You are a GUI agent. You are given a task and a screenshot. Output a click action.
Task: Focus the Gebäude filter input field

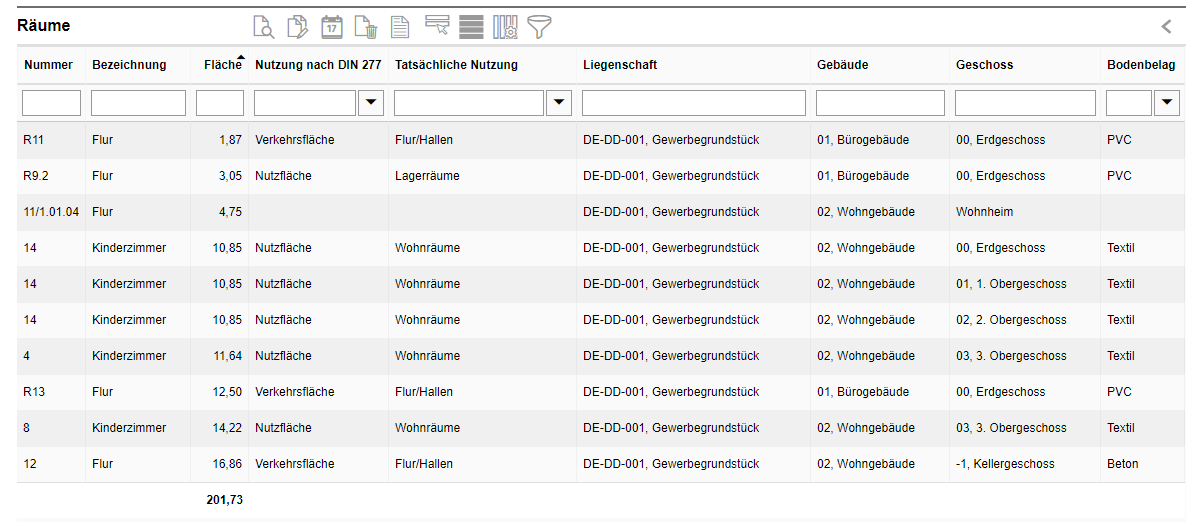coord(880,103)
